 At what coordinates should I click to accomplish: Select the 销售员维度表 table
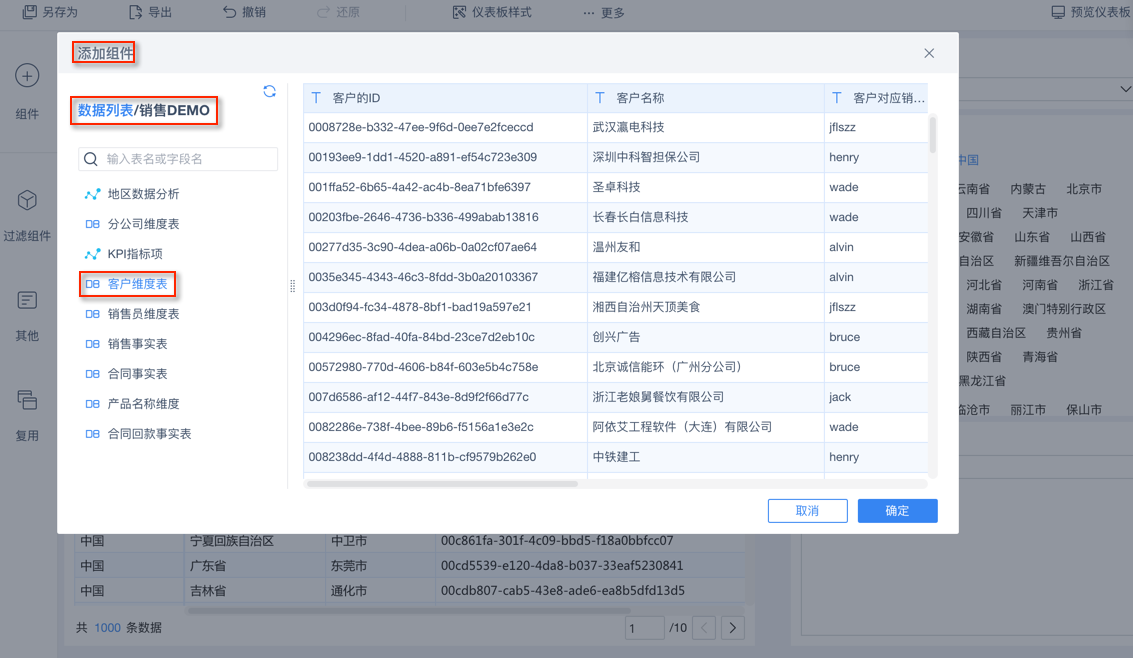click(143, 313)
